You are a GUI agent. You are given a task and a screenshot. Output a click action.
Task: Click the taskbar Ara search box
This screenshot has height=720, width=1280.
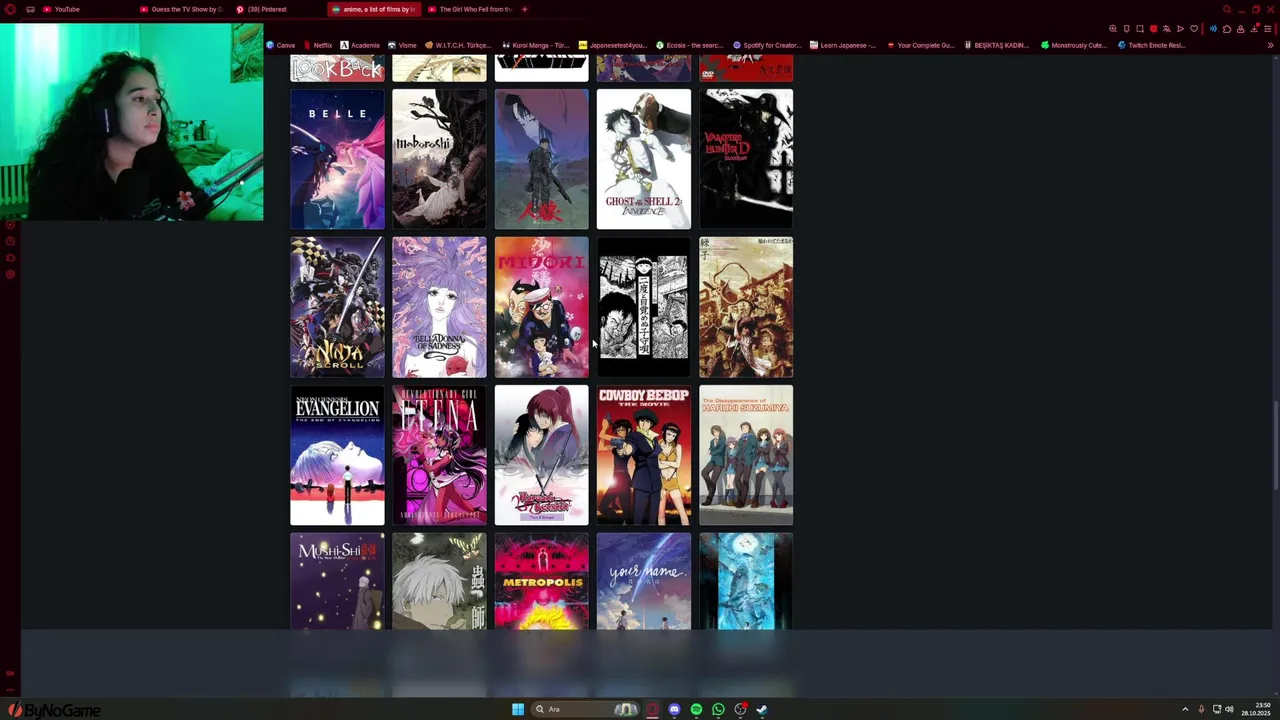[585, 709]
